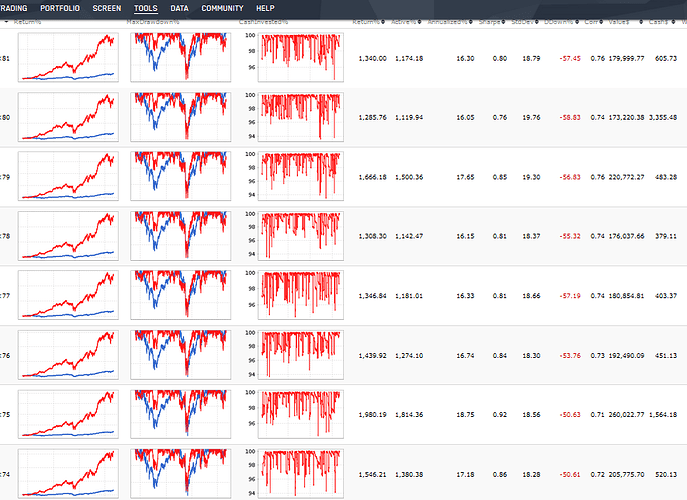Open the COMMUNITY menu

coord(223,8)
